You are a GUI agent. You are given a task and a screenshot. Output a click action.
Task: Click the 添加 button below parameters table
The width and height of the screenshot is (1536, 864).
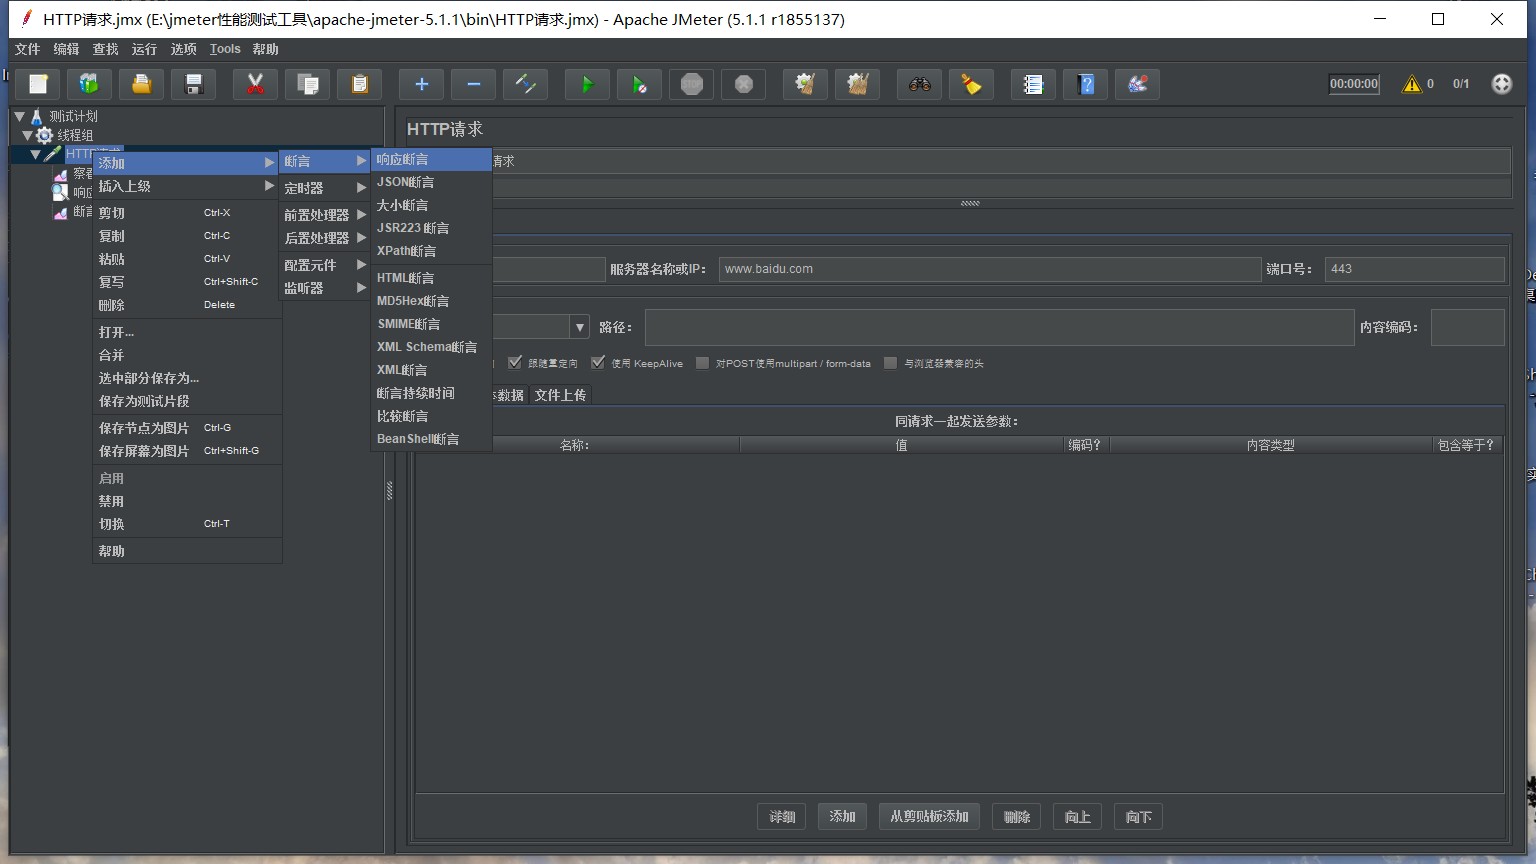tap(842, 817)
